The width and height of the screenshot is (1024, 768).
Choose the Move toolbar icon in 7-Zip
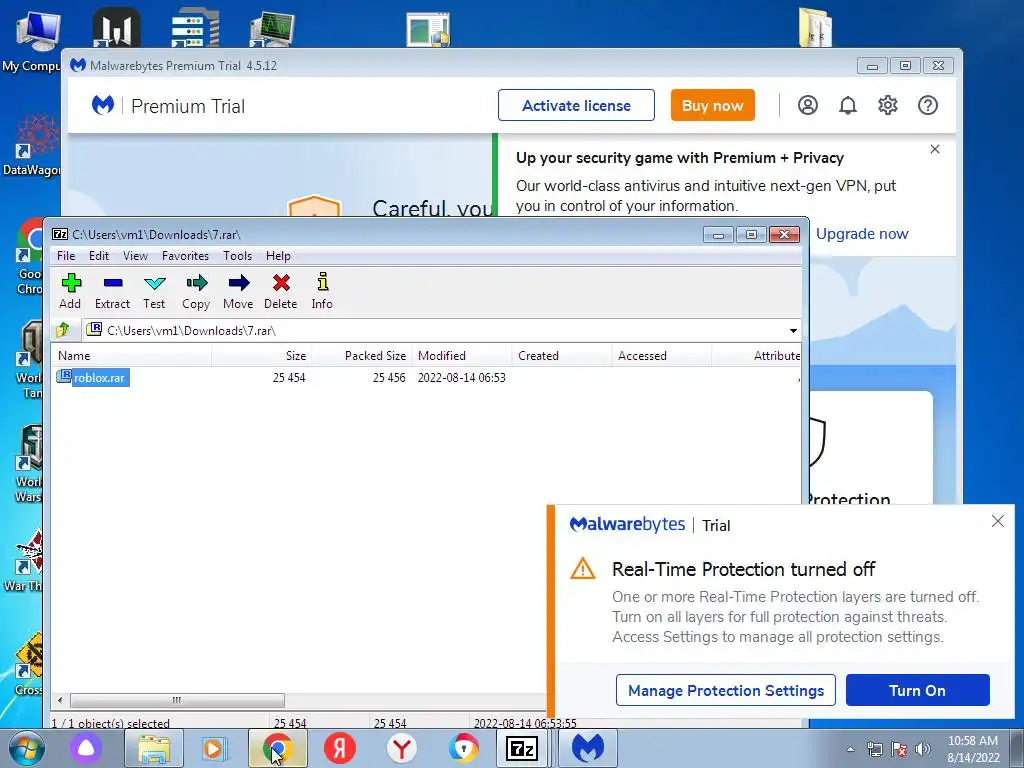[238, 291]
